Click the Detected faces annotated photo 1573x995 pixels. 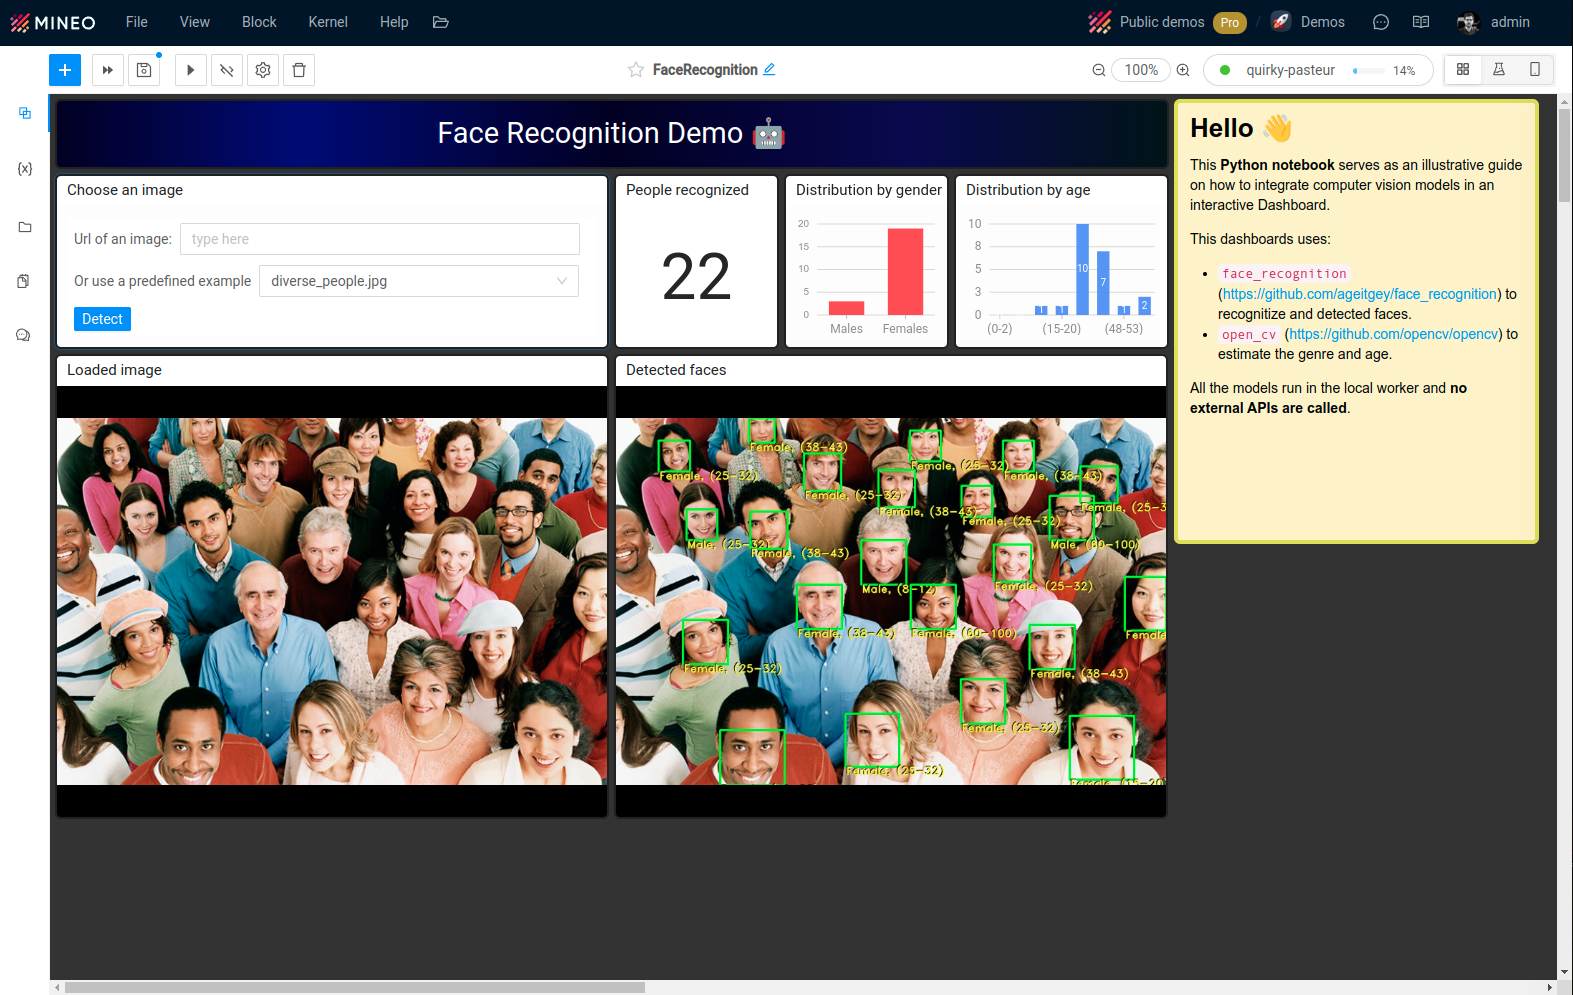891,601
